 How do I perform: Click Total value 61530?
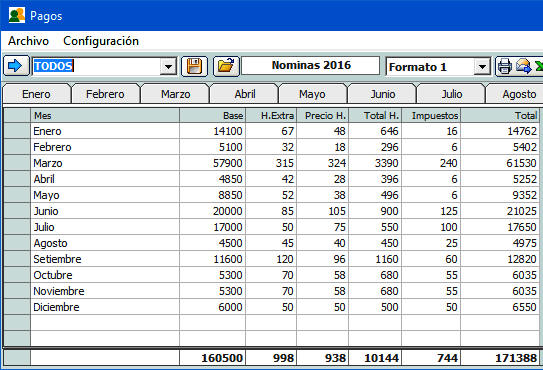point(500,163)
